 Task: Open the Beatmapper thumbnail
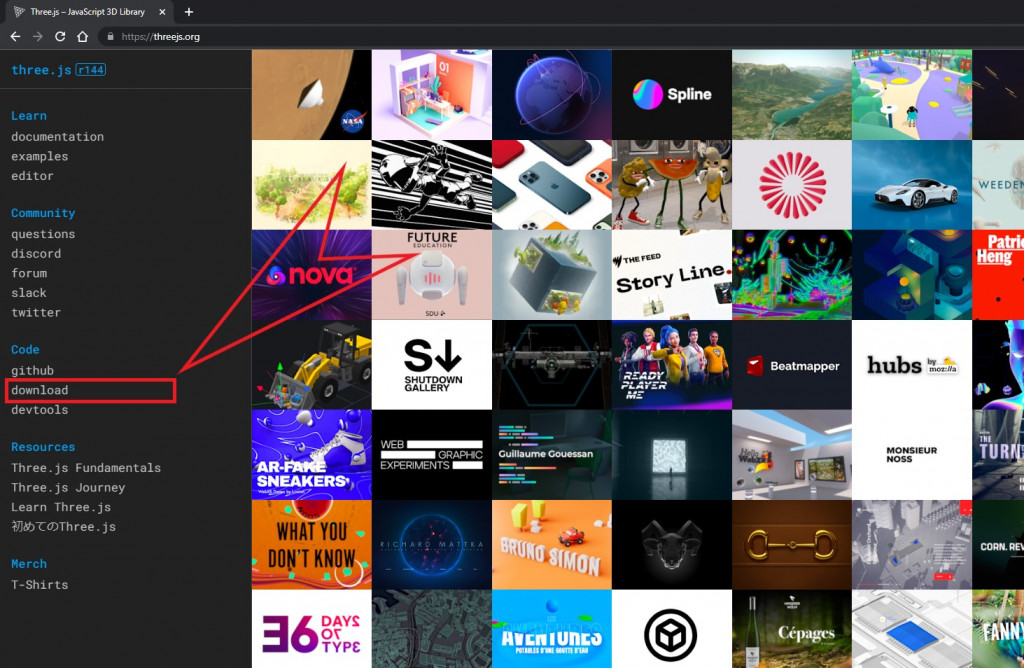click(792, 365)
